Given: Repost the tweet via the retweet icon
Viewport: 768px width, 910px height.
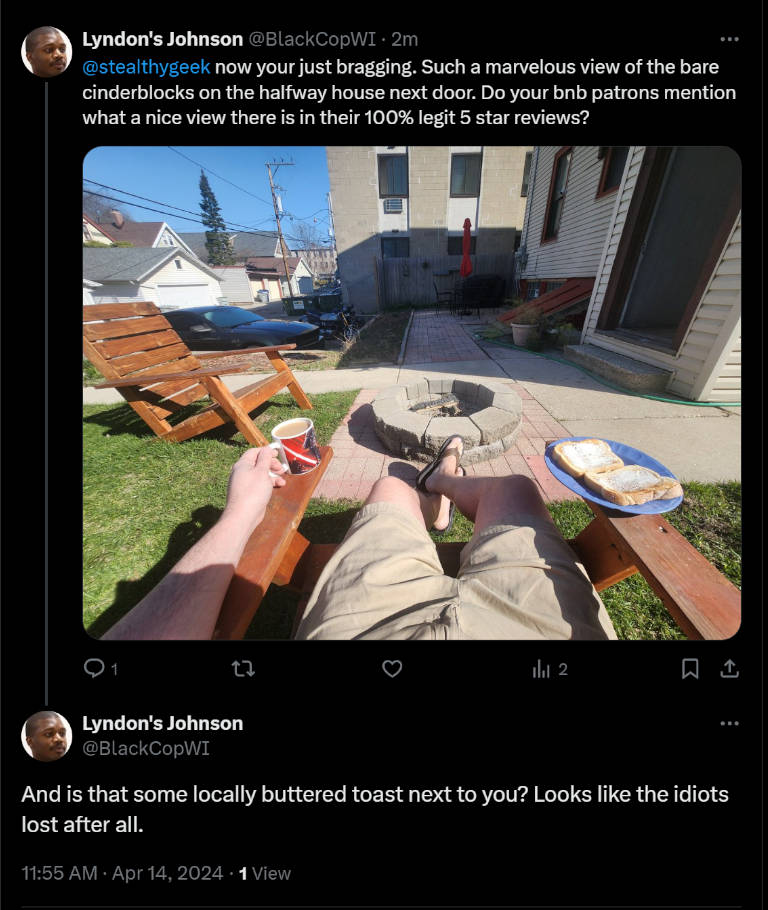Looking at the screenshot, I should pyautogui.click(x=243, y=669).
